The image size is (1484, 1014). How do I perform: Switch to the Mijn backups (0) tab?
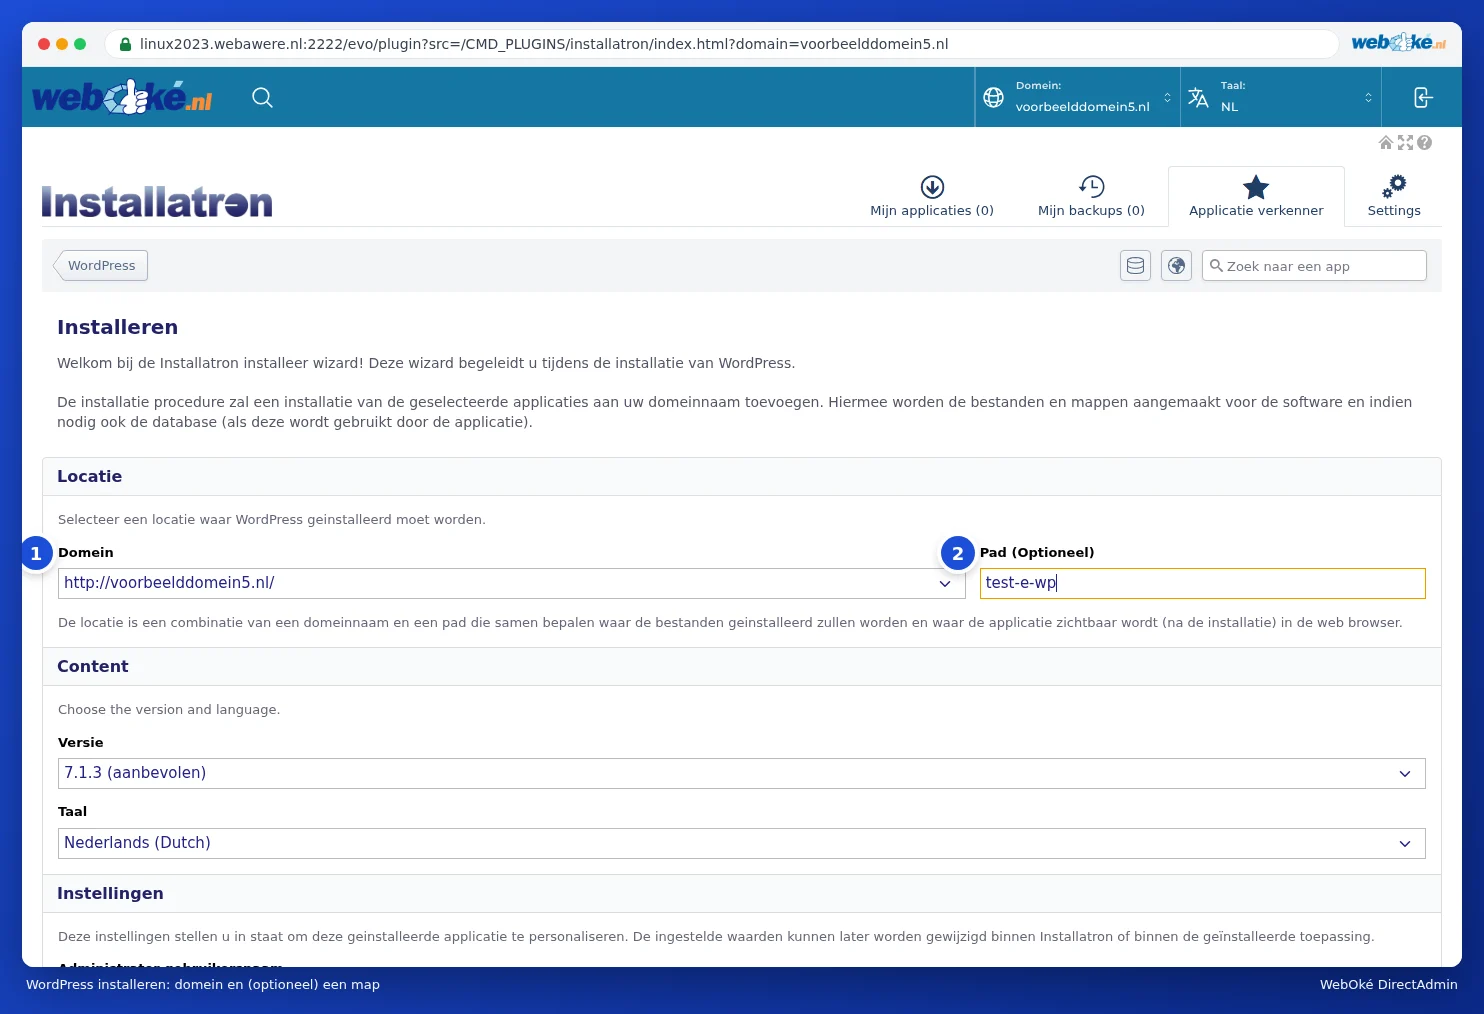pyautogui.click(x=1091, y=196)
